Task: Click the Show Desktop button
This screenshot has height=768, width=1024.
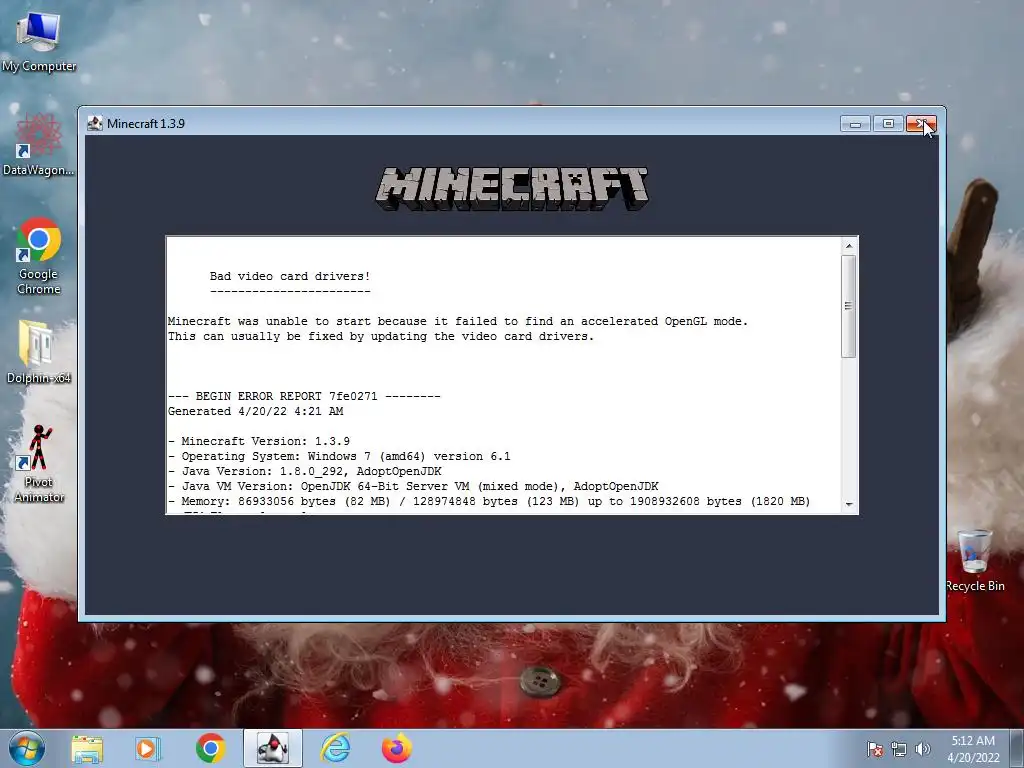Action: click(1017, 748)
